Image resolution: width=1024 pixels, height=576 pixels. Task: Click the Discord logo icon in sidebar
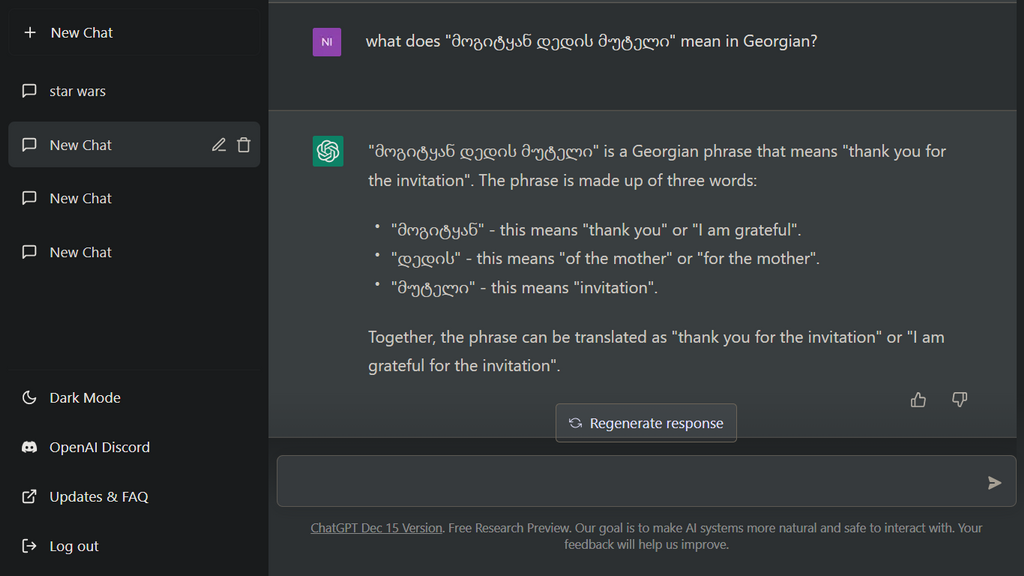point(29,447)
